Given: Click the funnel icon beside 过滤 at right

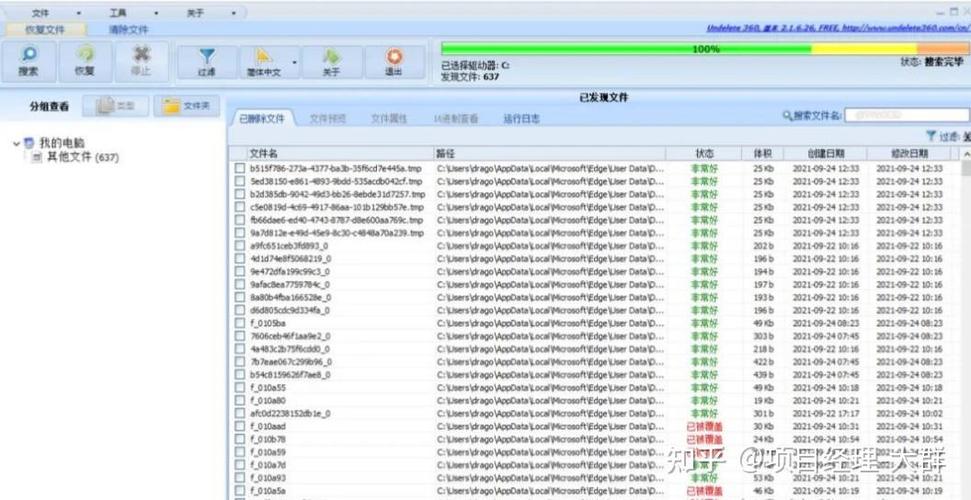Looking at the screenshot, I should point(930,136).
